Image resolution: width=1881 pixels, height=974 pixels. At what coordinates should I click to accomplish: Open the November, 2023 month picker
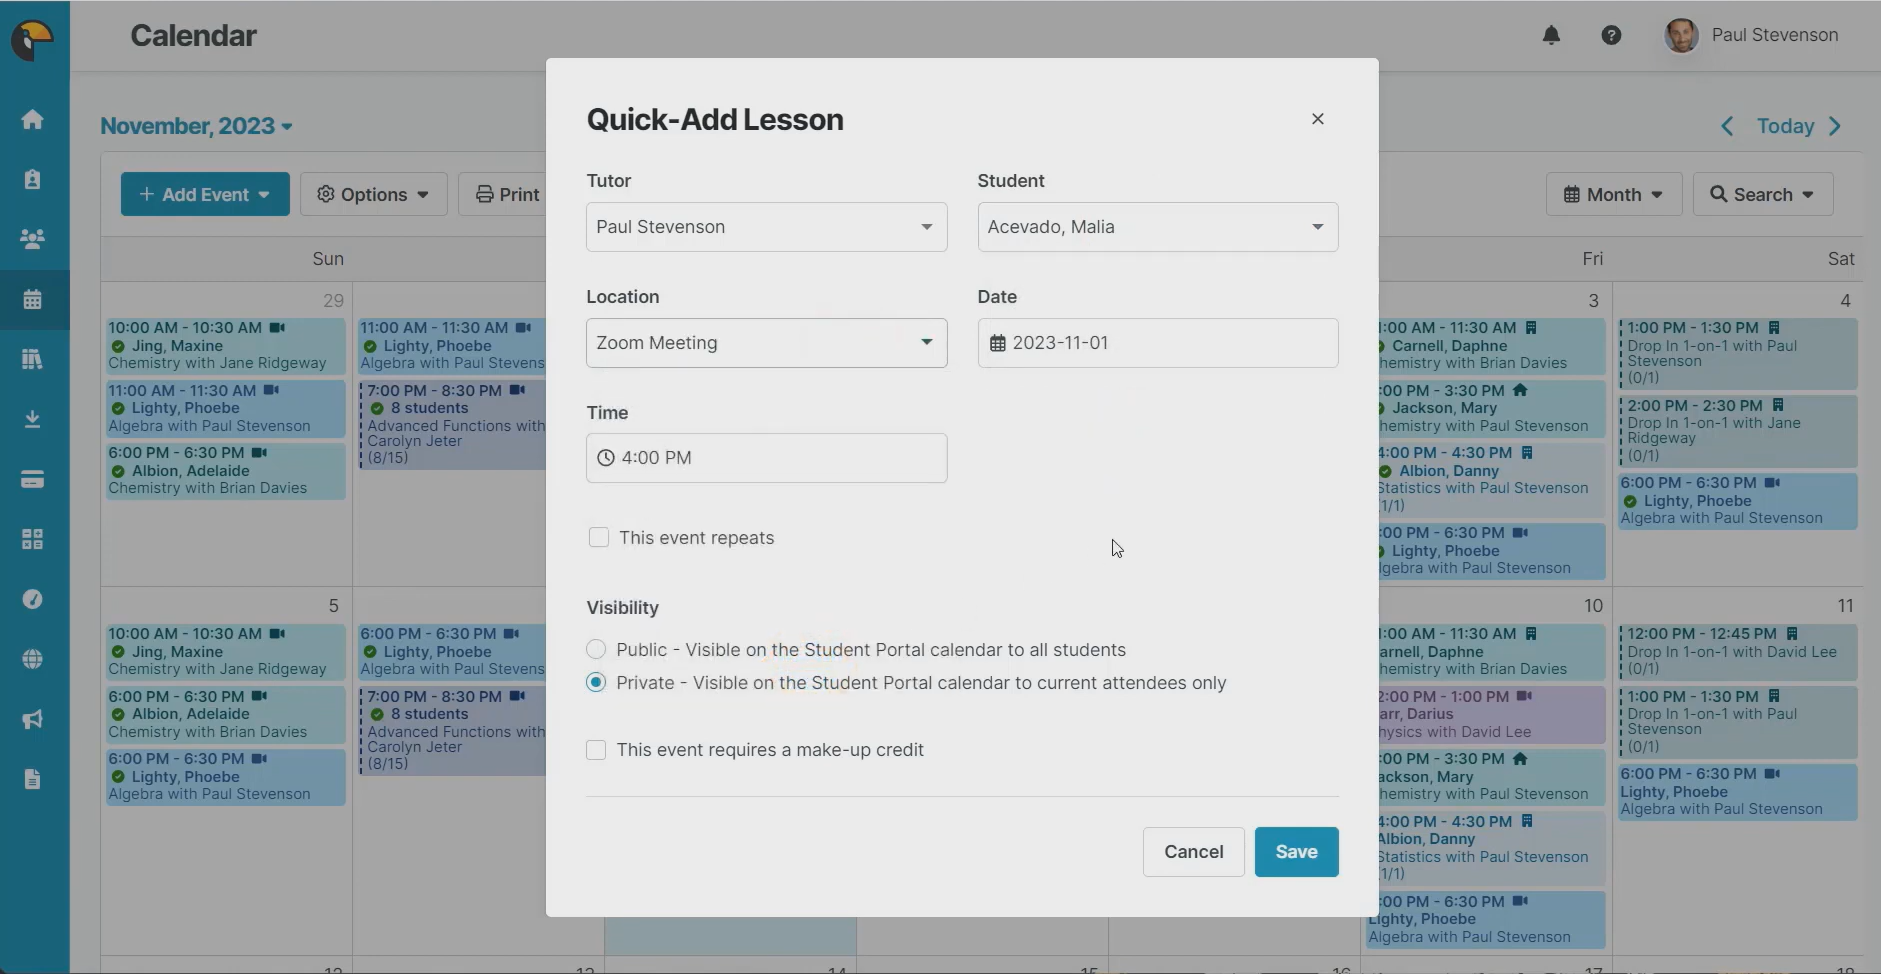(196, 125)
